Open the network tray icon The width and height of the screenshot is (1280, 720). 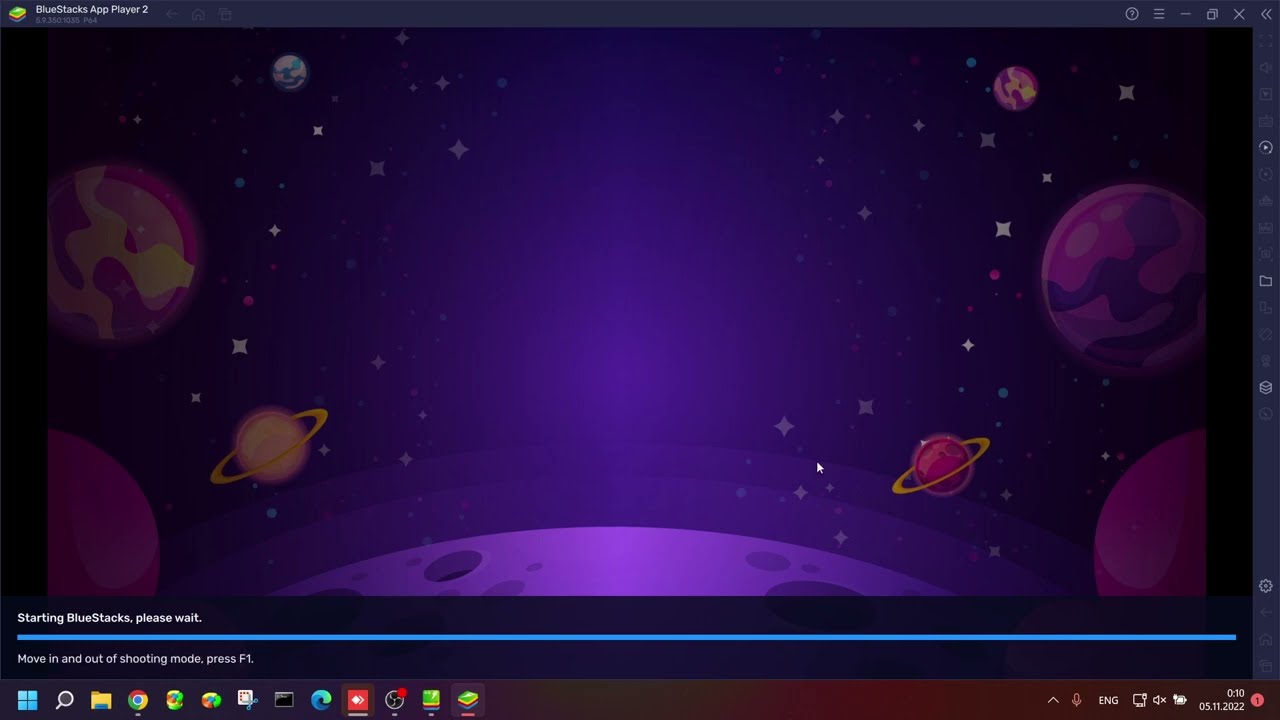(x=1139, y=700)
